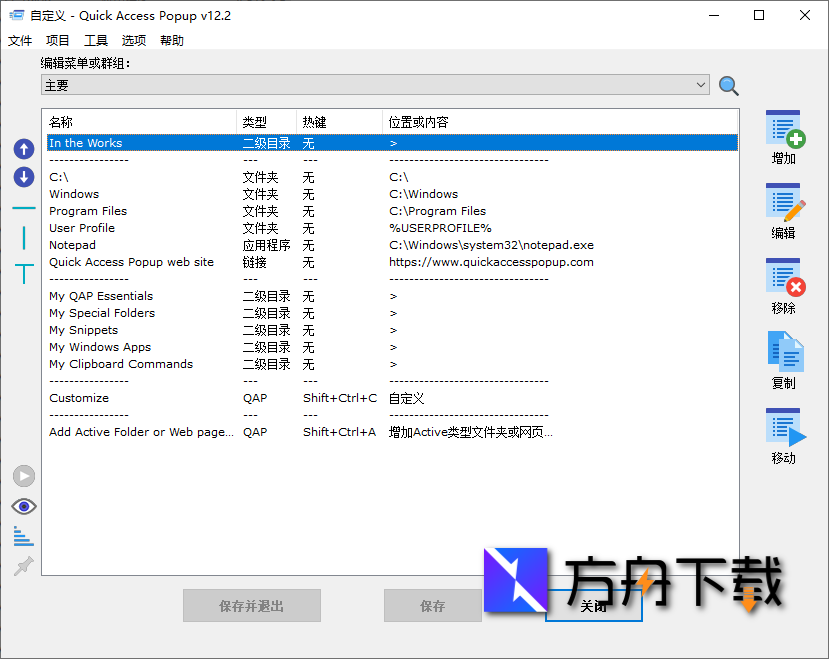Screen dimensions: 829x659
Task: Click the 关闭 button
Action: 593,605
